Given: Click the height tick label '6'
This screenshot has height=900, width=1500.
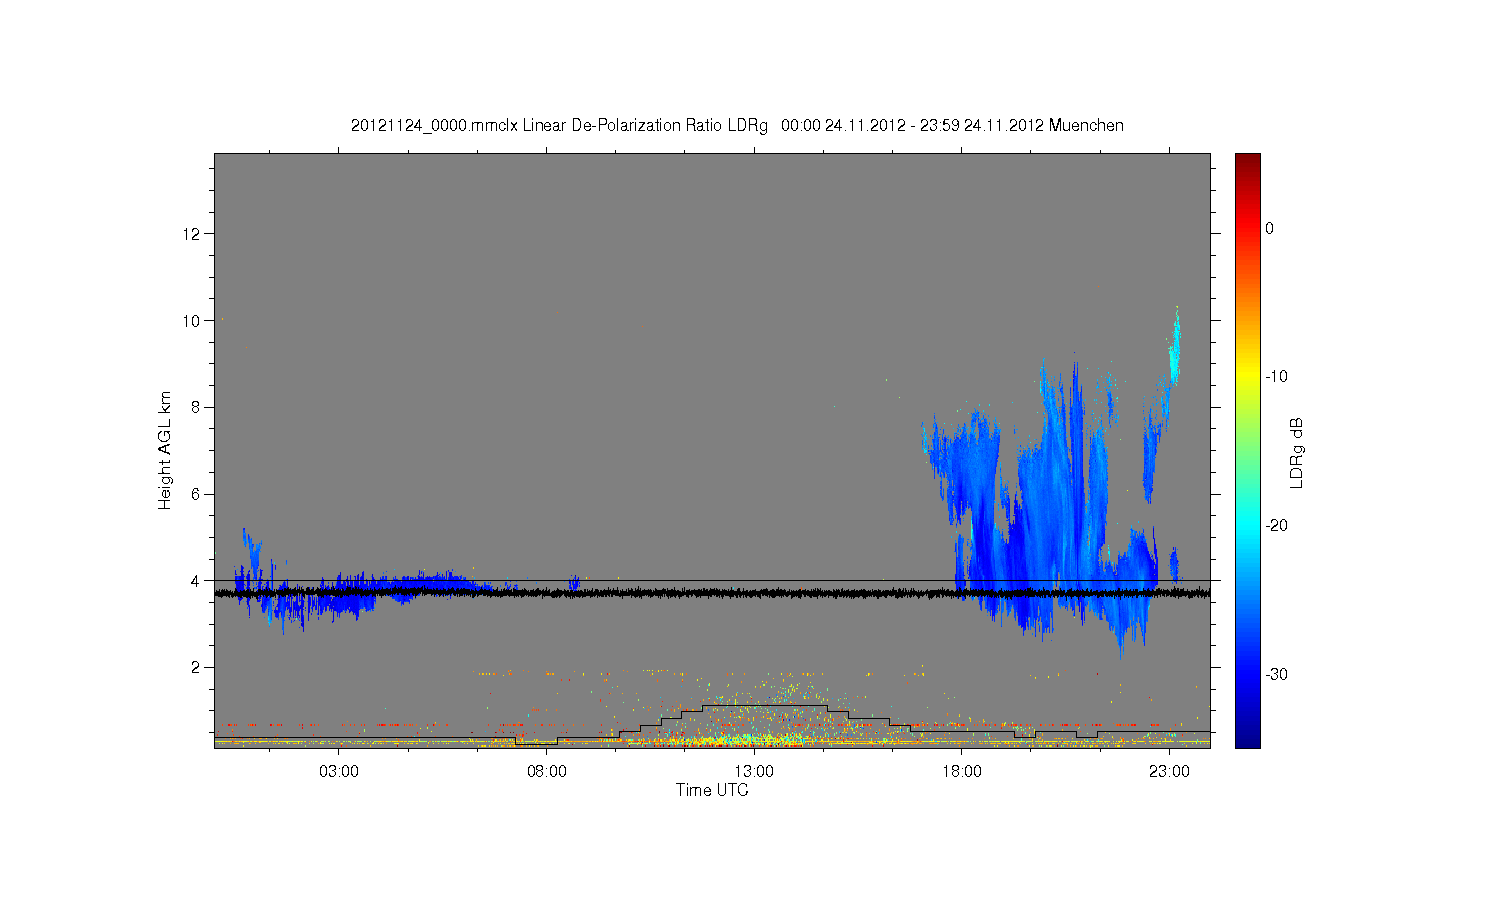Looking at the screenshot, I should tap(196, 494).
